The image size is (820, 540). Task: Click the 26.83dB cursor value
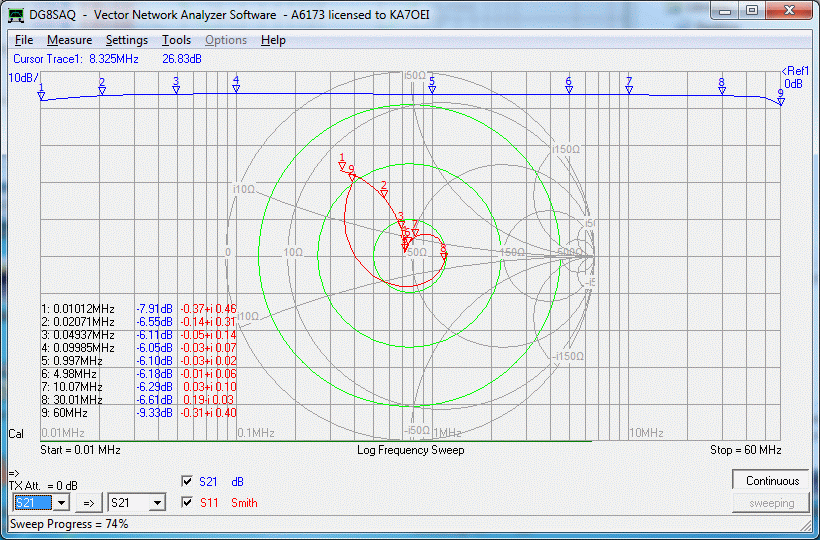click(181, 59)
